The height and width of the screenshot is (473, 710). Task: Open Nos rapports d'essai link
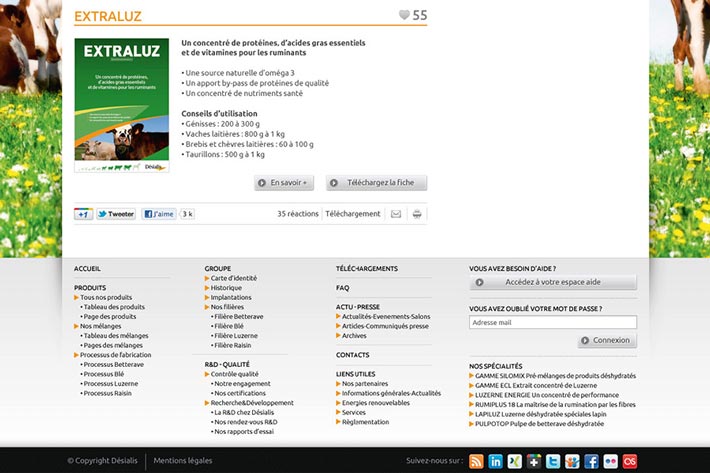click(x=244, y=432)
